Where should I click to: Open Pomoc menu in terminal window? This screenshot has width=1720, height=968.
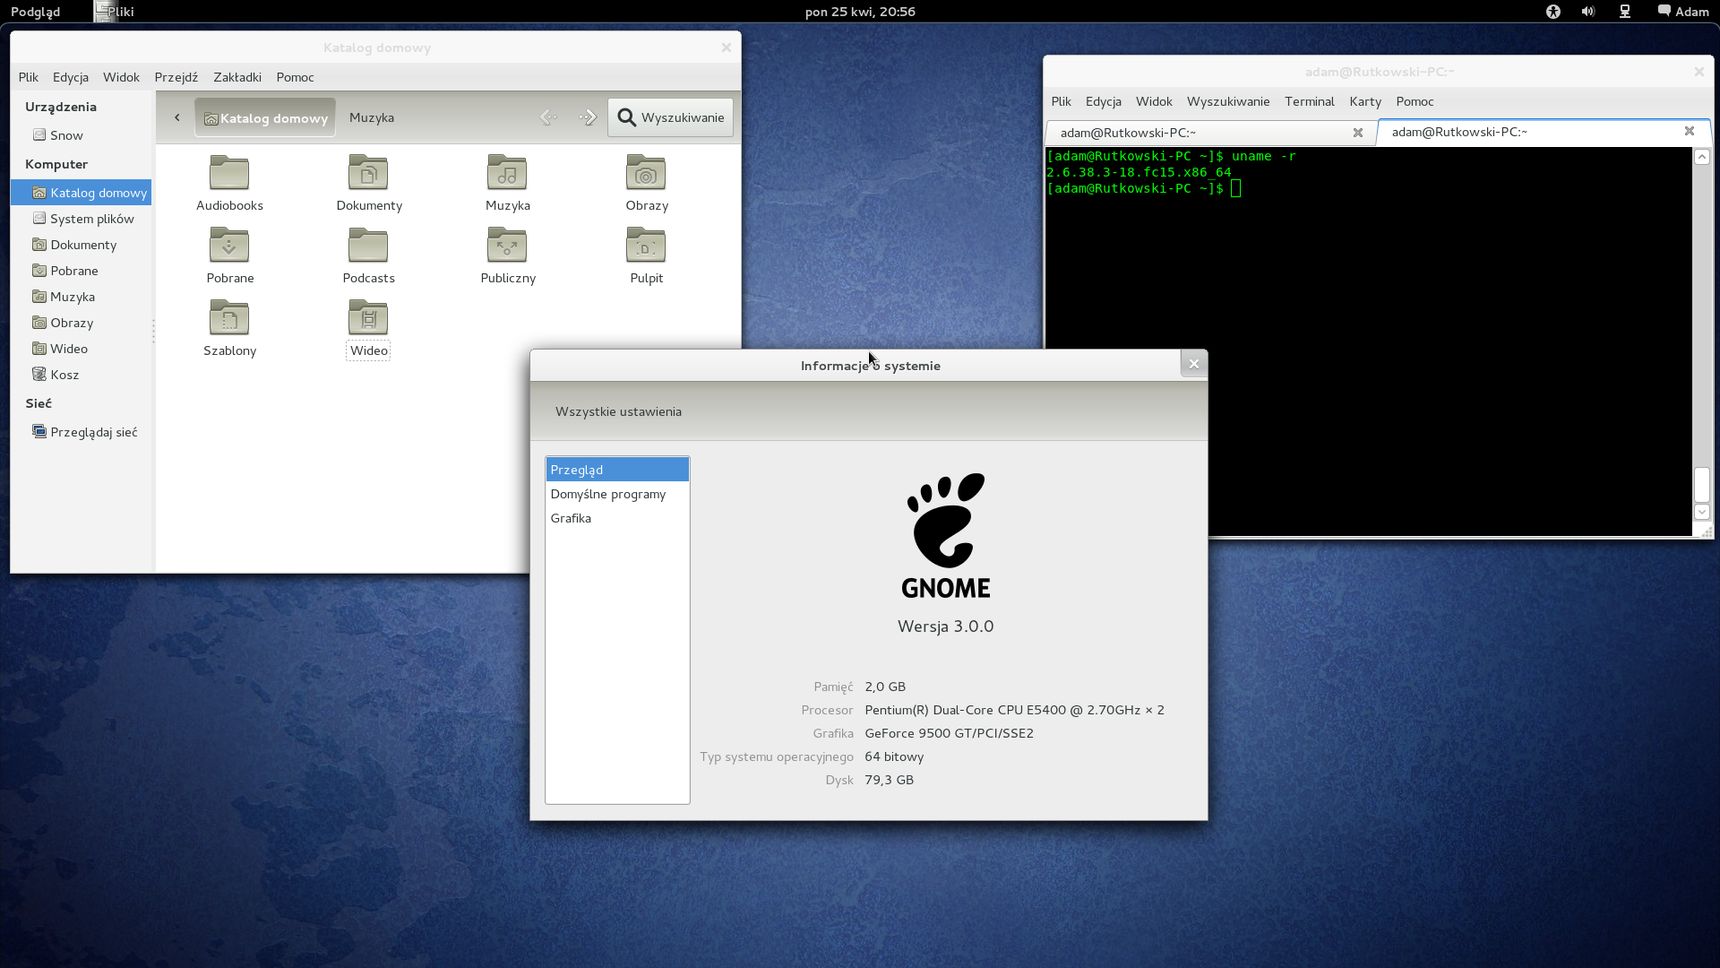[1415, 101]
